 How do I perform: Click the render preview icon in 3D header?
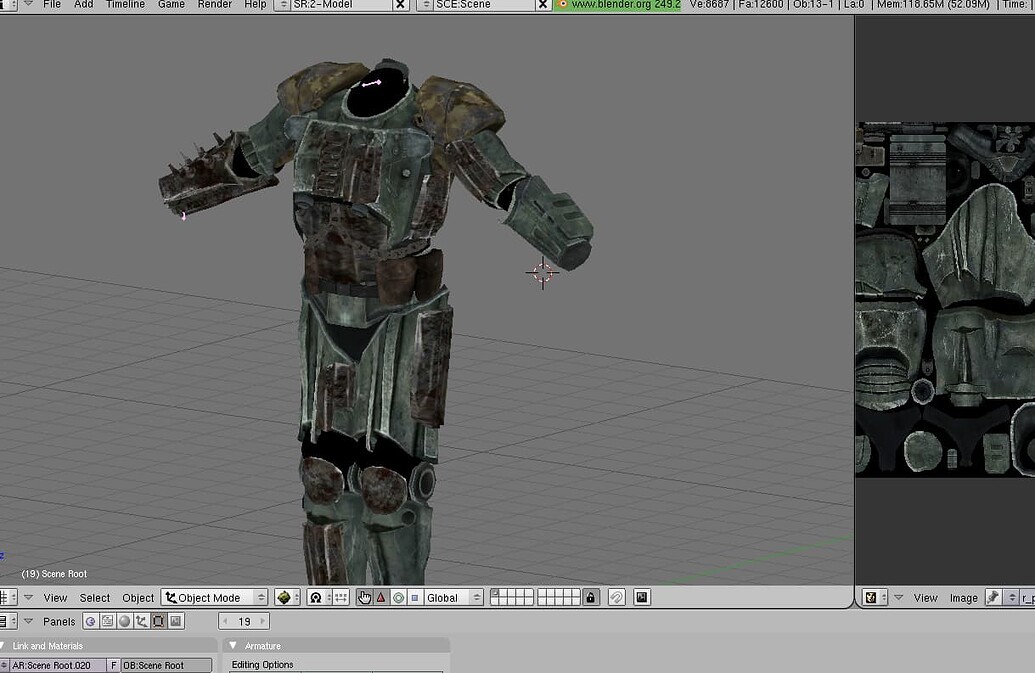coord(640,597)
